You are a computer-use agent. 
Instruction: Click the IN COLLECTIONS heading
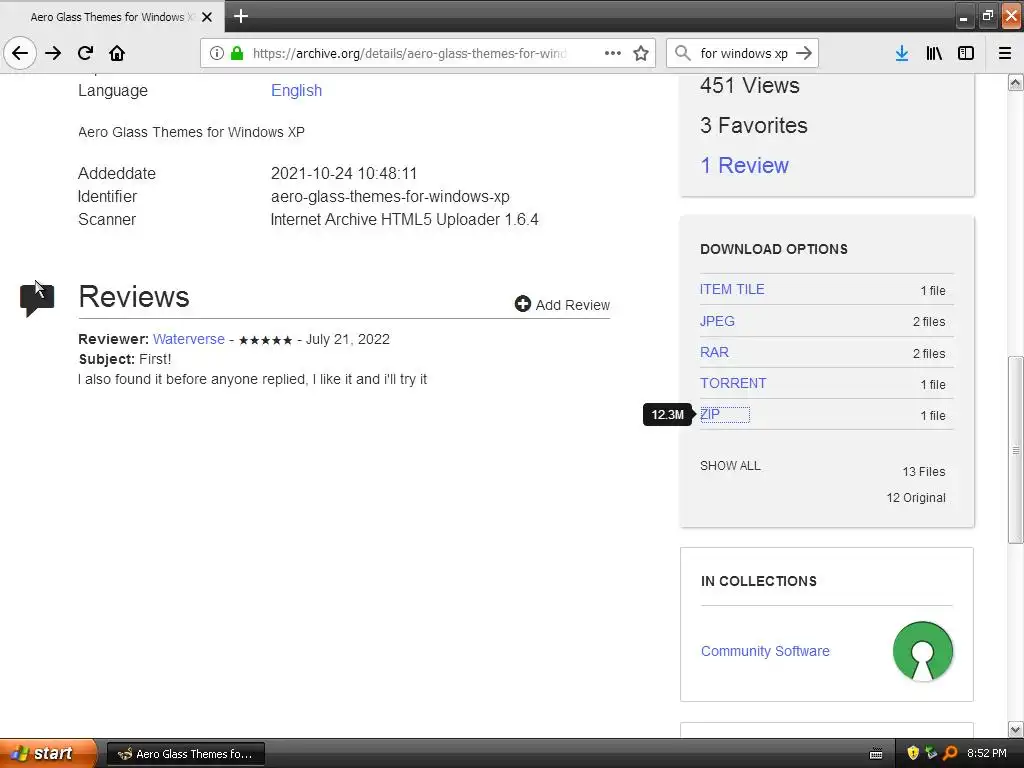coord(758,581)
